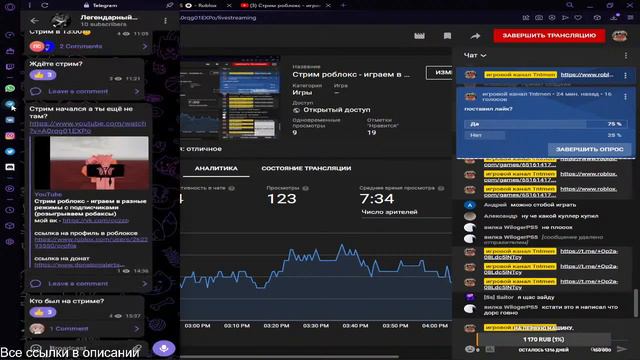This screenshot has width=640, height=360.
Task: Take a snapshot with the camera toolbar icon
Action: point(539,18)
